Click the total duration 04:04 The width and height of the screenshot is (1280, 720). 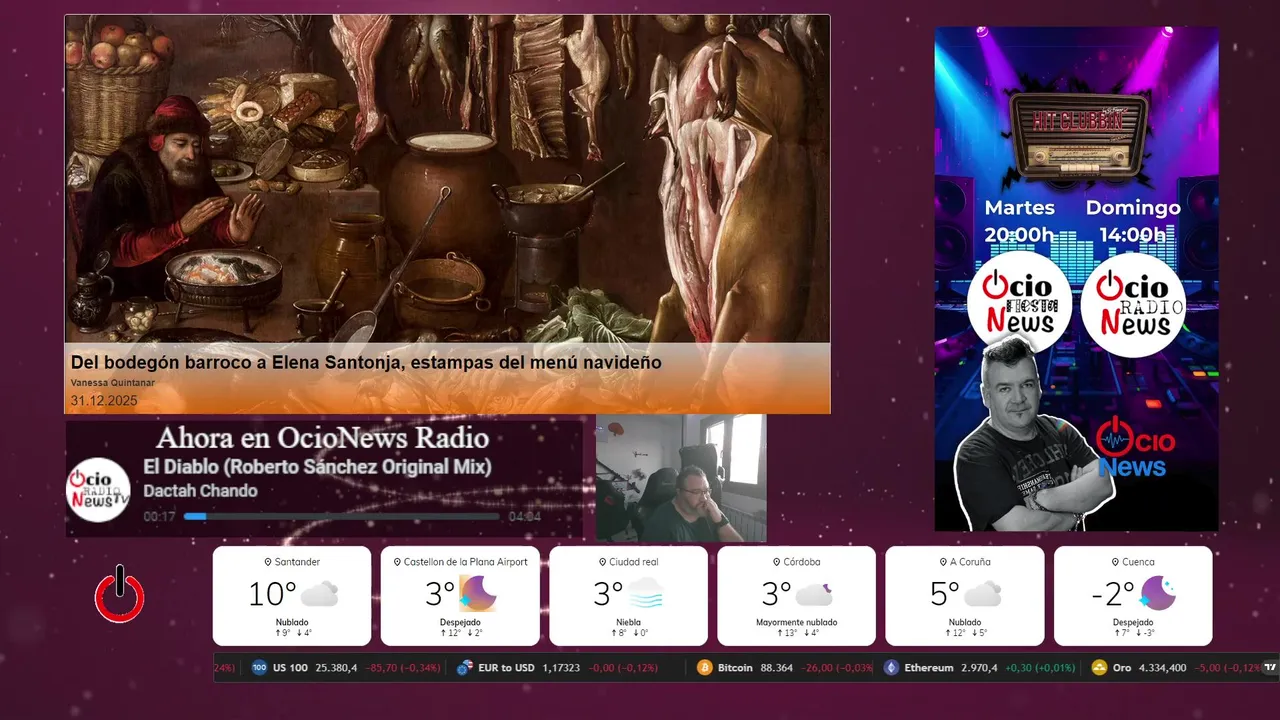(524, 517)
